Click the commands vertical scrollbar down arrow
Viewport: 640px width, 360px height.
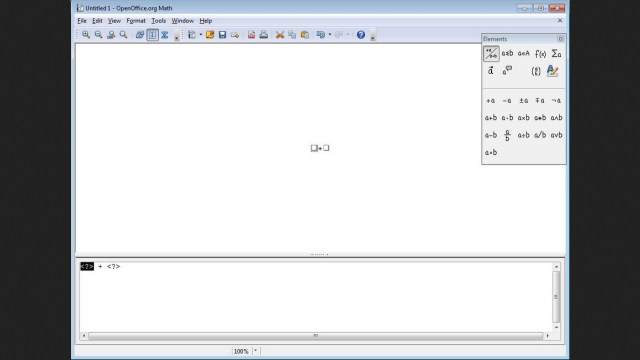pos(556,327)
